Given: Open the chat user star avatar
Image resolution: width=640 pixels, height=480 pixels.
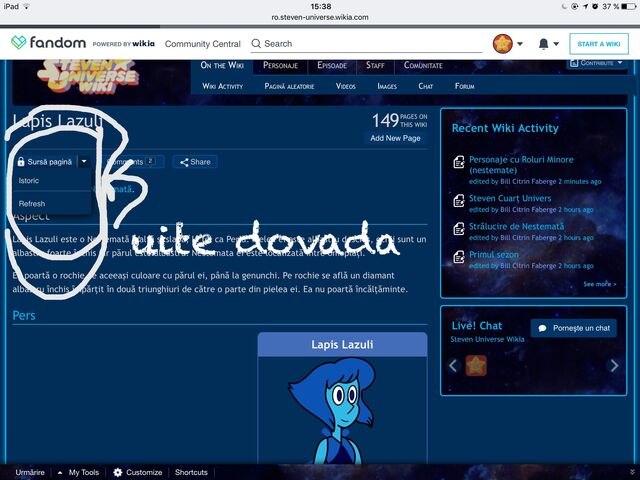Looking at the screenshot, I should pyautogui.click(x=476, y=365).
